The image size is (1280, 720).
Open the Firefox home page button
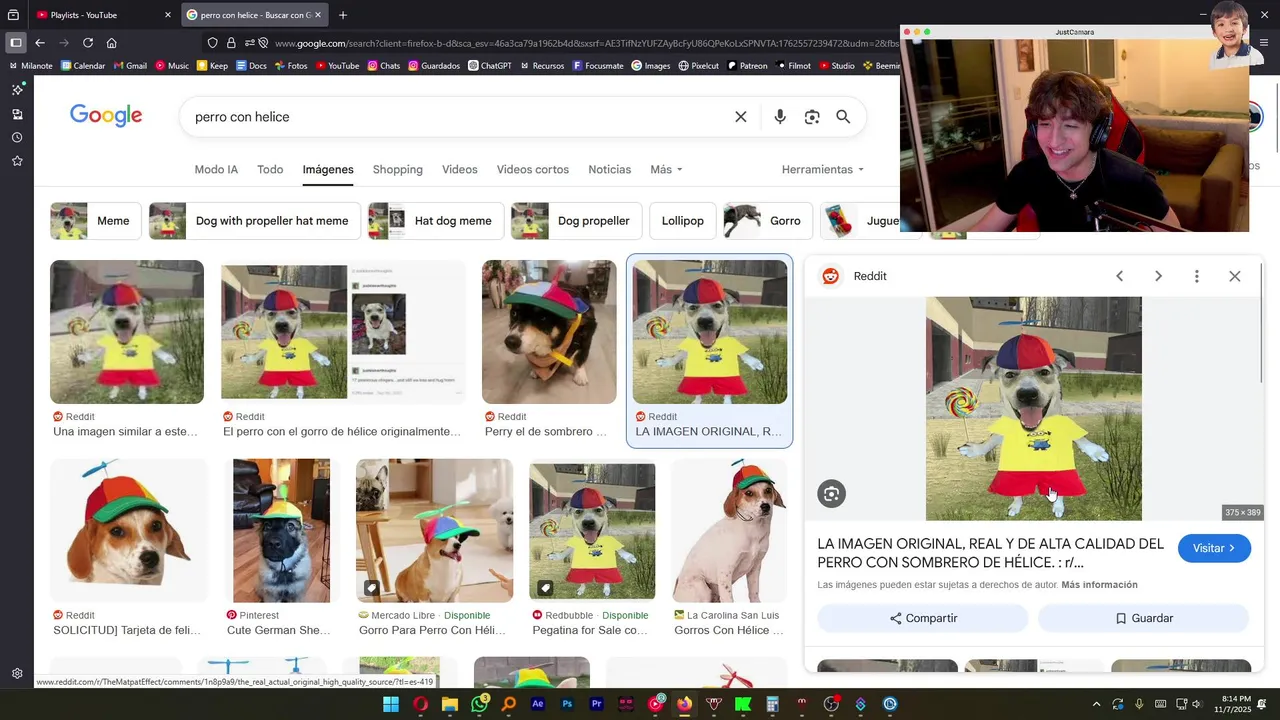112,43
